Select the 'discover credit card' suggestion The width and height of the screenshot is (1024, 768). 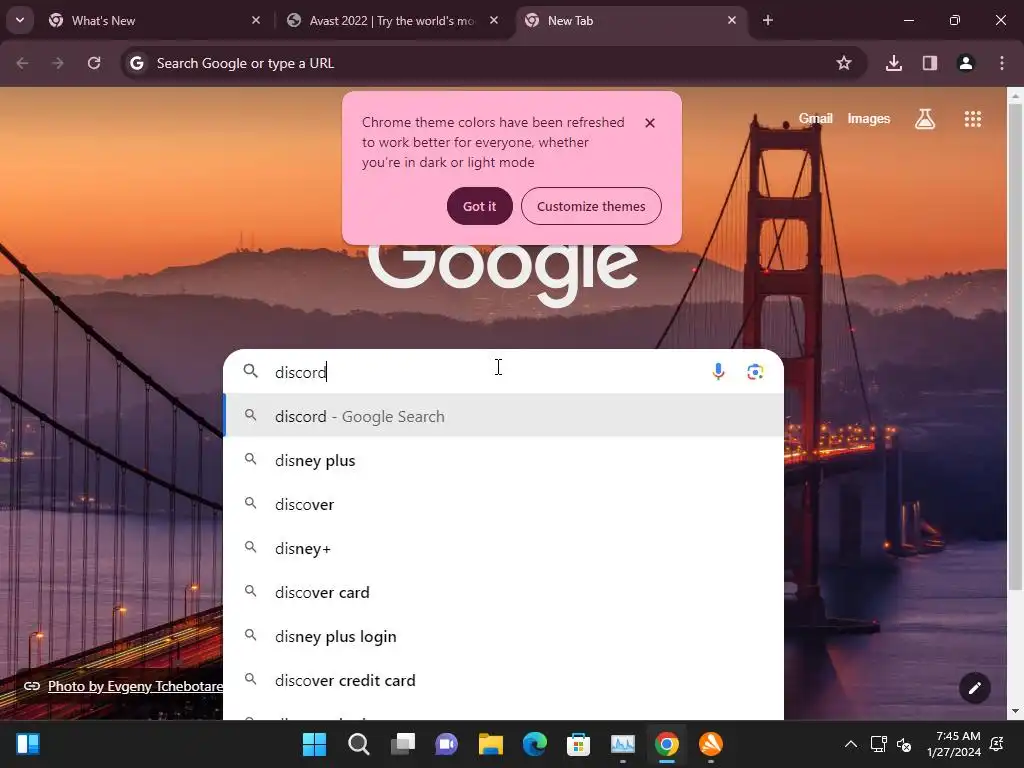click(x=504, y=680)
